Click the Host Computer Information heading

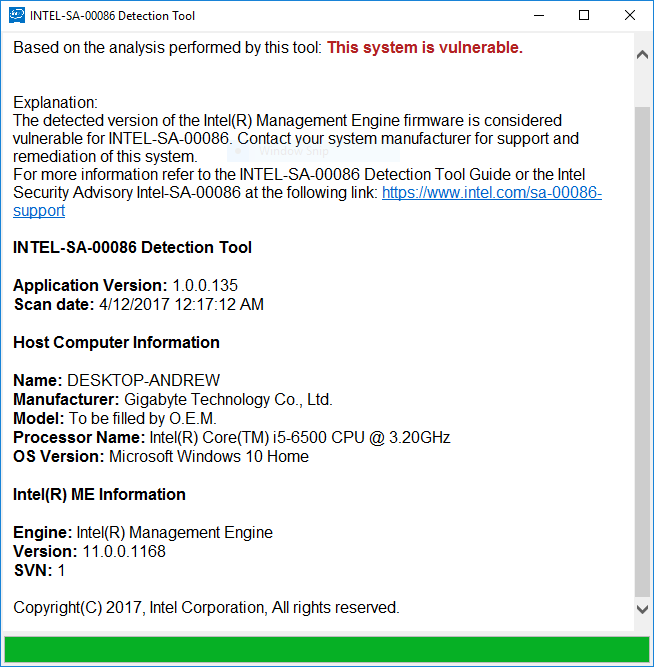[116, 342]
